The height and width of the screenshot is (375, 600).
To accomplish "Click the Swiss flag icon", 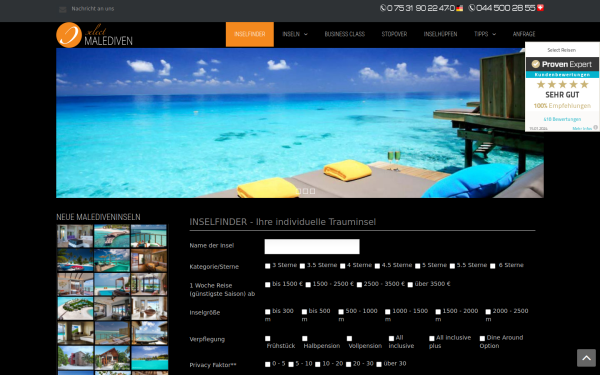I will coord(540,8).
